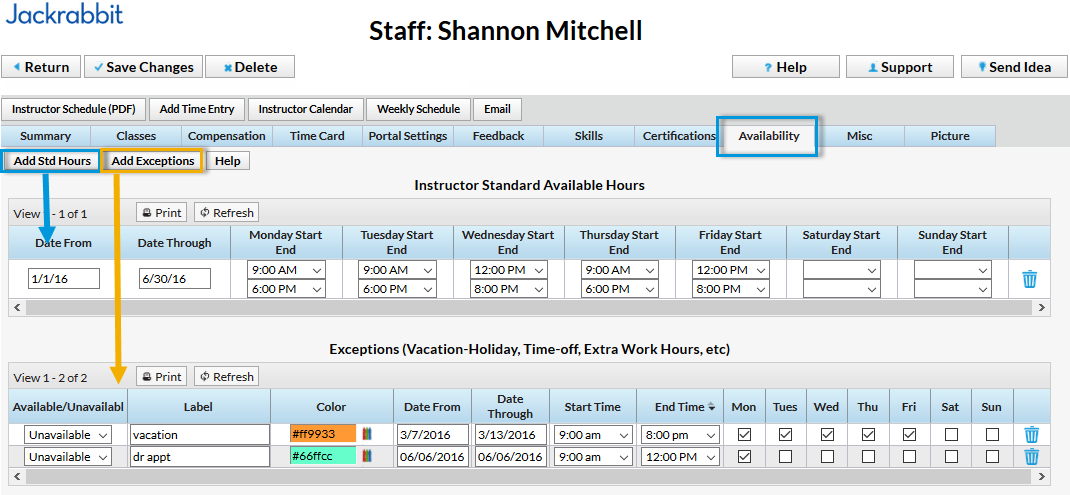Go to Portal Settings tab

pyautogui.click(x=407, y=136)
